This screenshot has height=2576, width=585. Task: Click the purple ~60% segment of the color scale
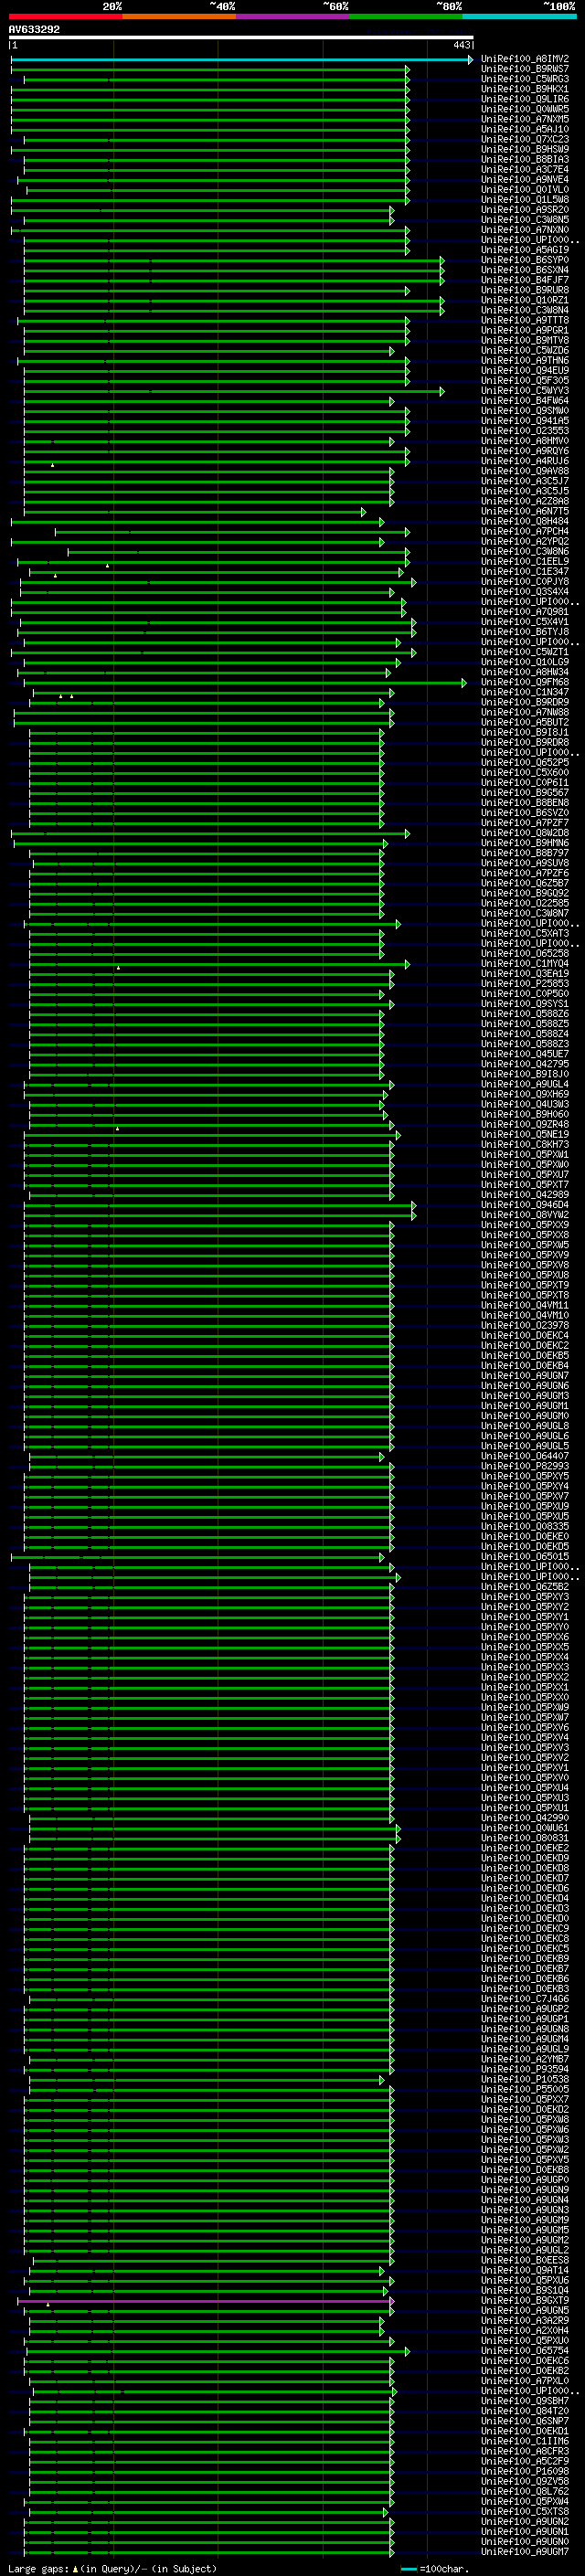tap(292, 16)
